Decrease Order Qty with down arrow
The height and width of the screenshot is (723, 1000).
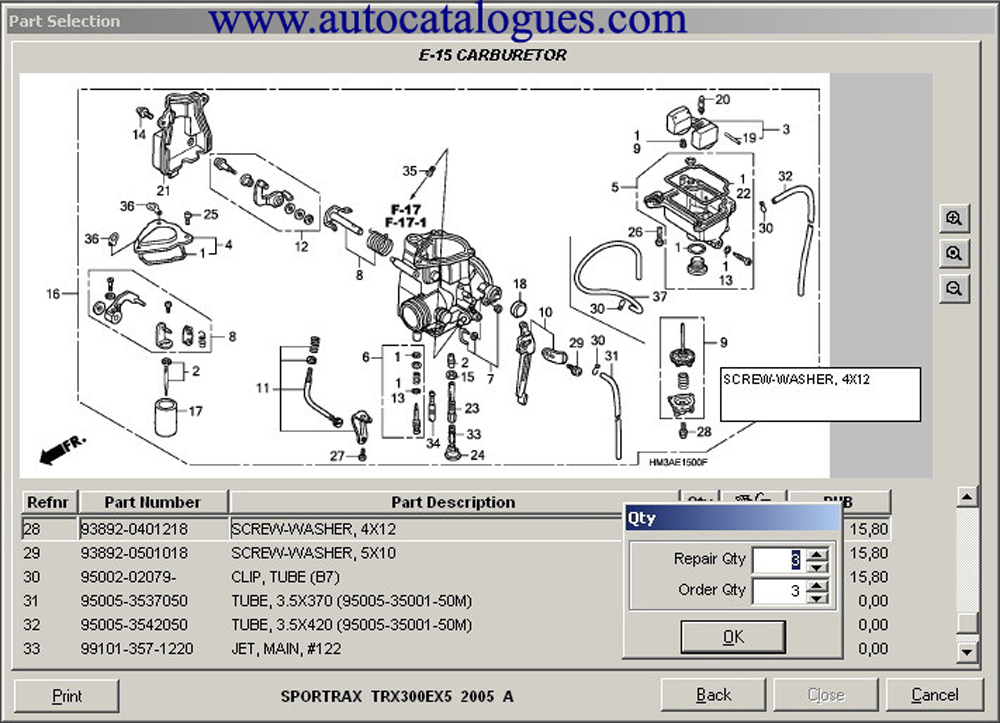click(x=817, y=598)
